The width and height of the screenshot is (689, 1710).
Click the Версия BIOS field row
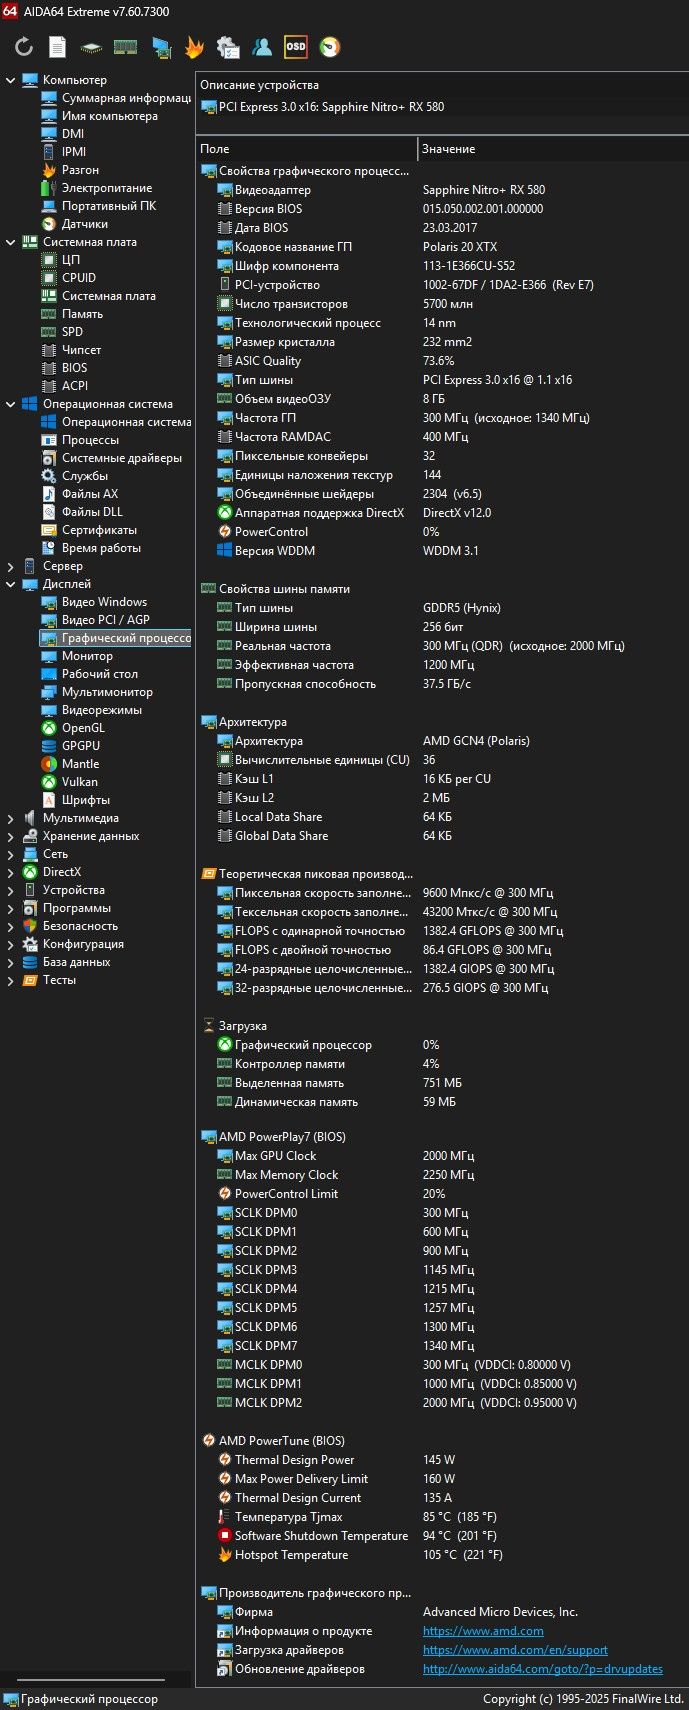(x=442, y=209)
